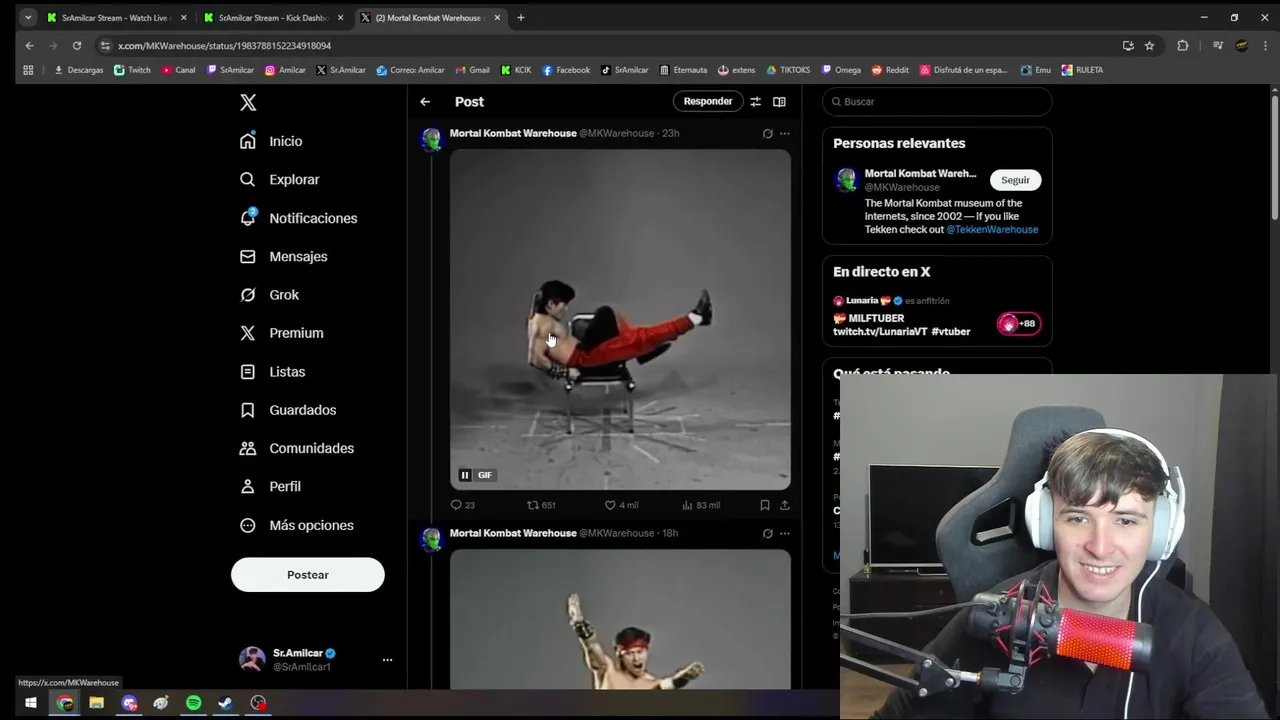1280x720 pixels.
Task: Pause the GIF on the first post
Action: coord(465,475)
